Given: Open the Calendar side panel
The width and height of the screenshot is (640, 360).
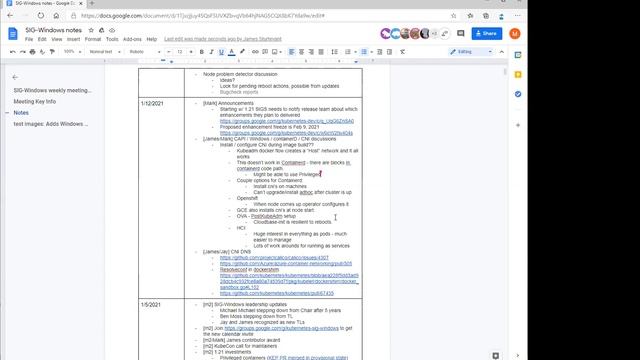Looking at the screenshot, I should 518,55.
